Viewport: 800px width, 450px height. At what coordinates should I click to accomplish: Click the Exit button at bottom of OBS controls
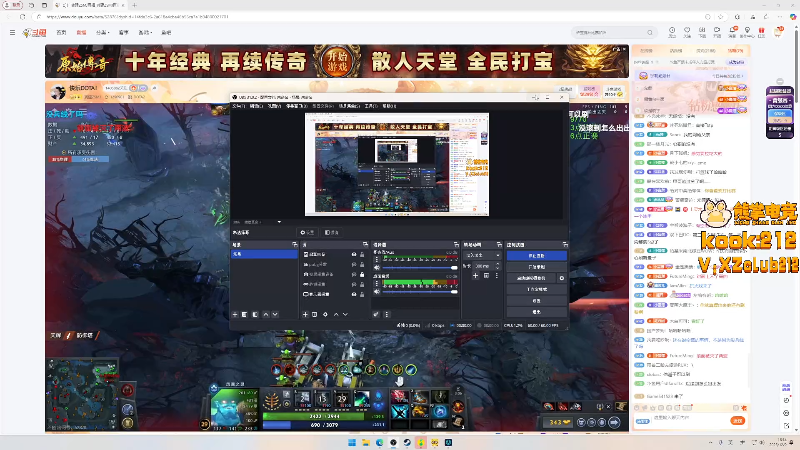(536, 311)
